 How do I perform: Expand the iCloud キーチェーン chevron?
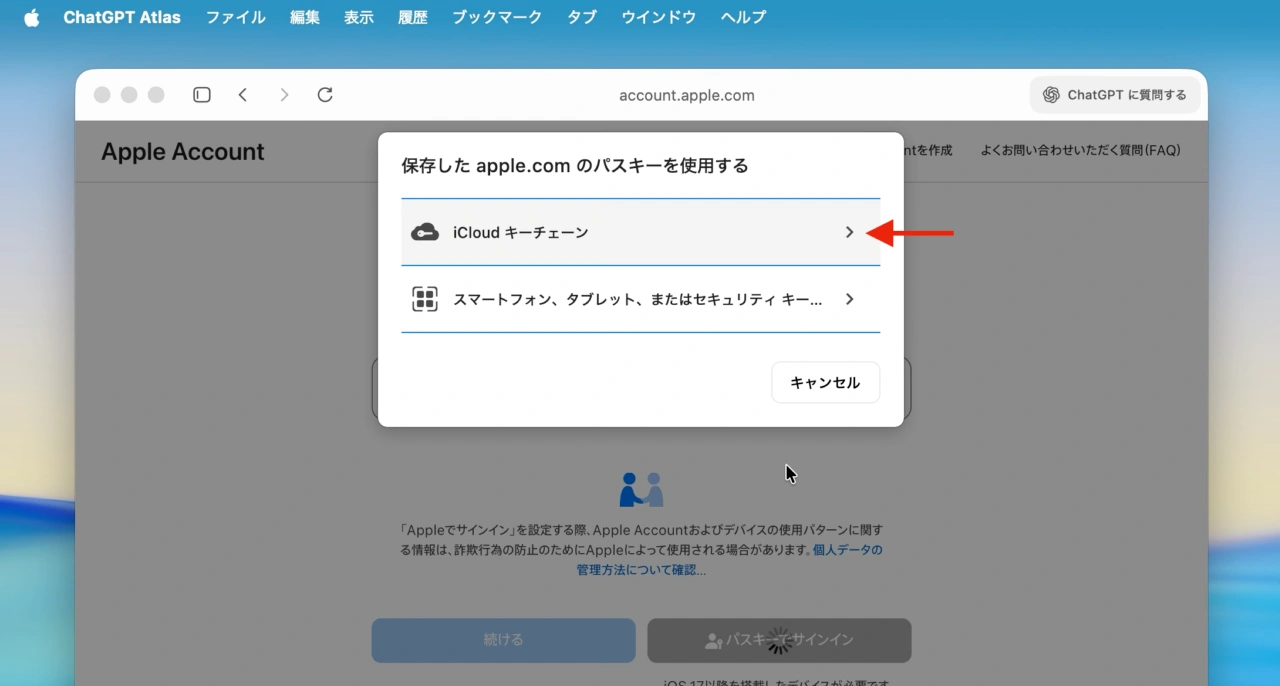pos(849,232)
